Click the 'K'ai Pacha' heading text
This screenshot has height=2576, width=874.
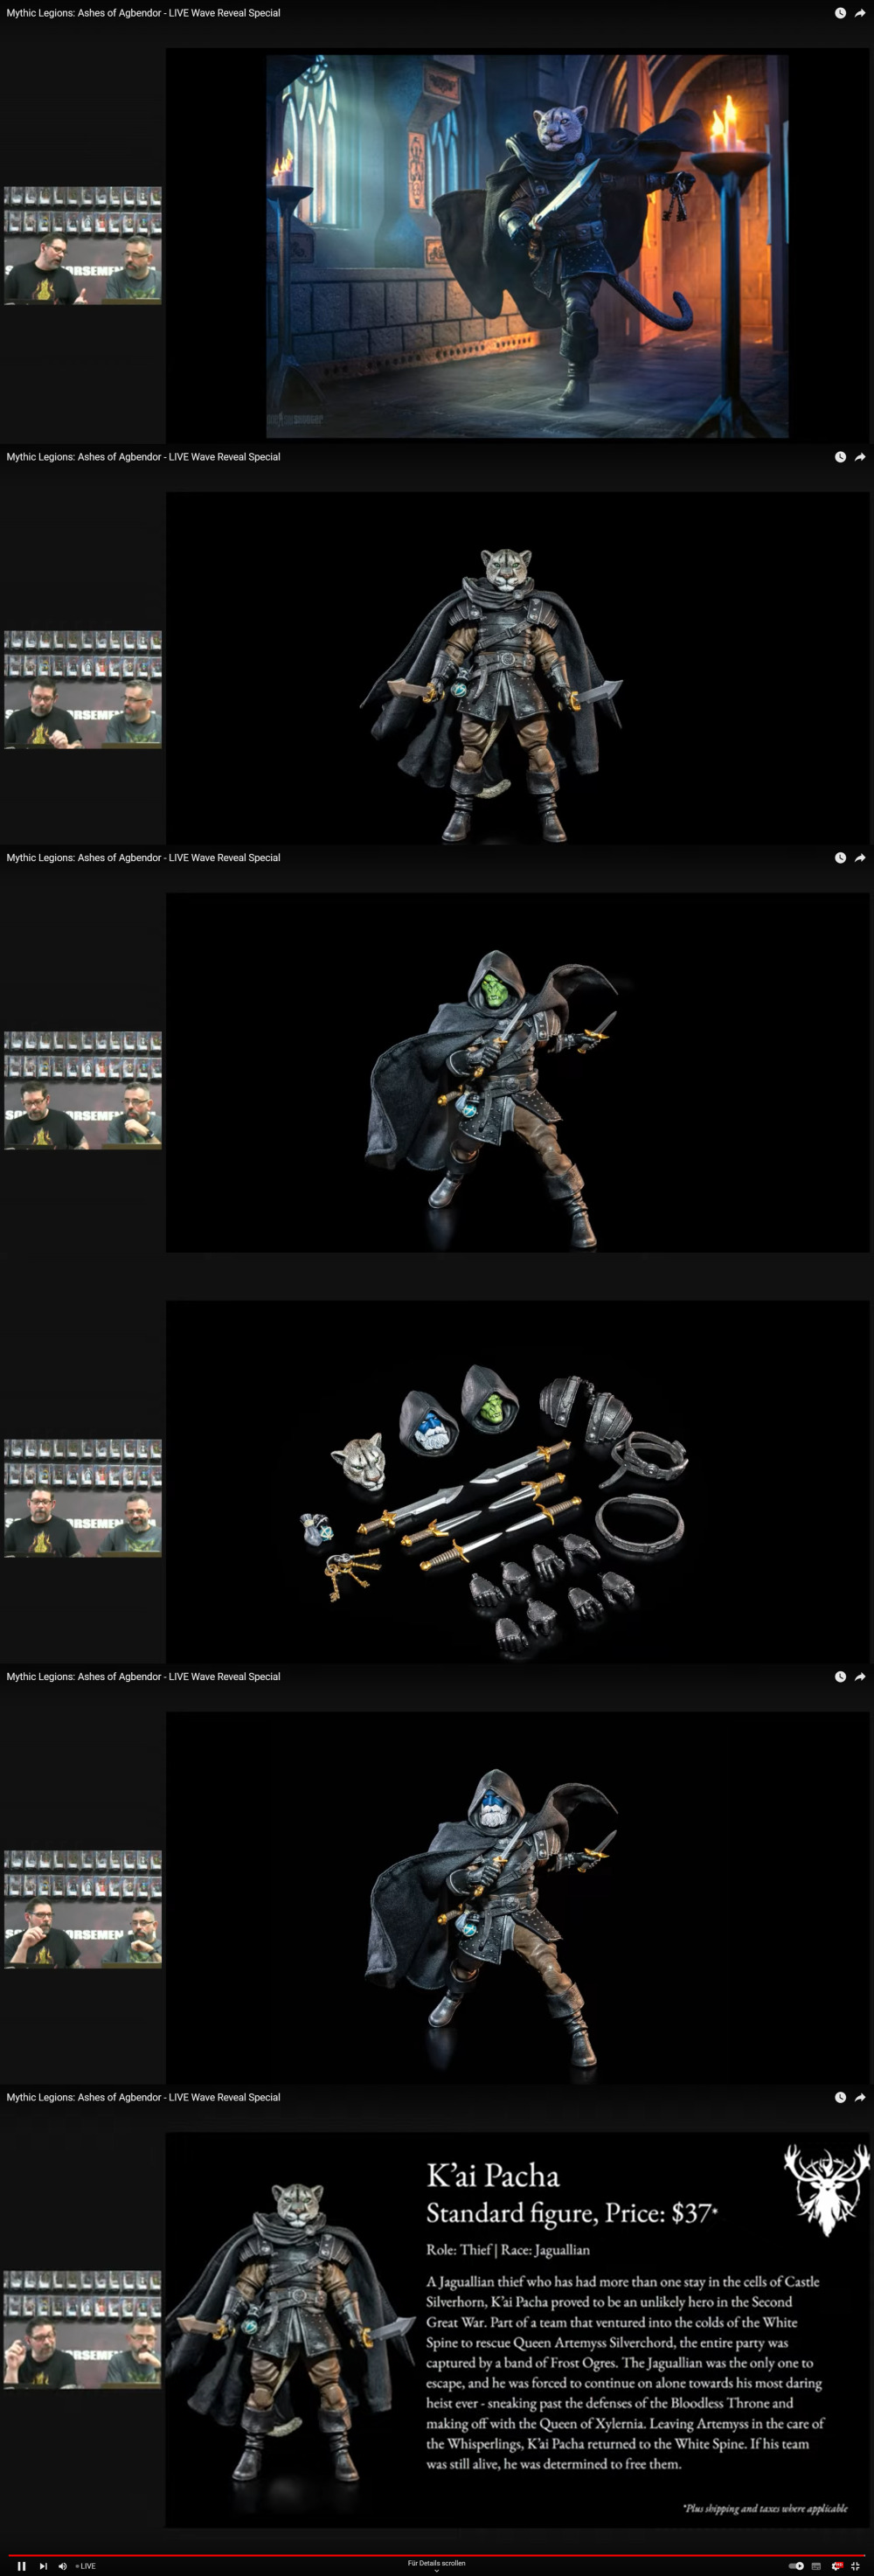(x=493, y=2176)
